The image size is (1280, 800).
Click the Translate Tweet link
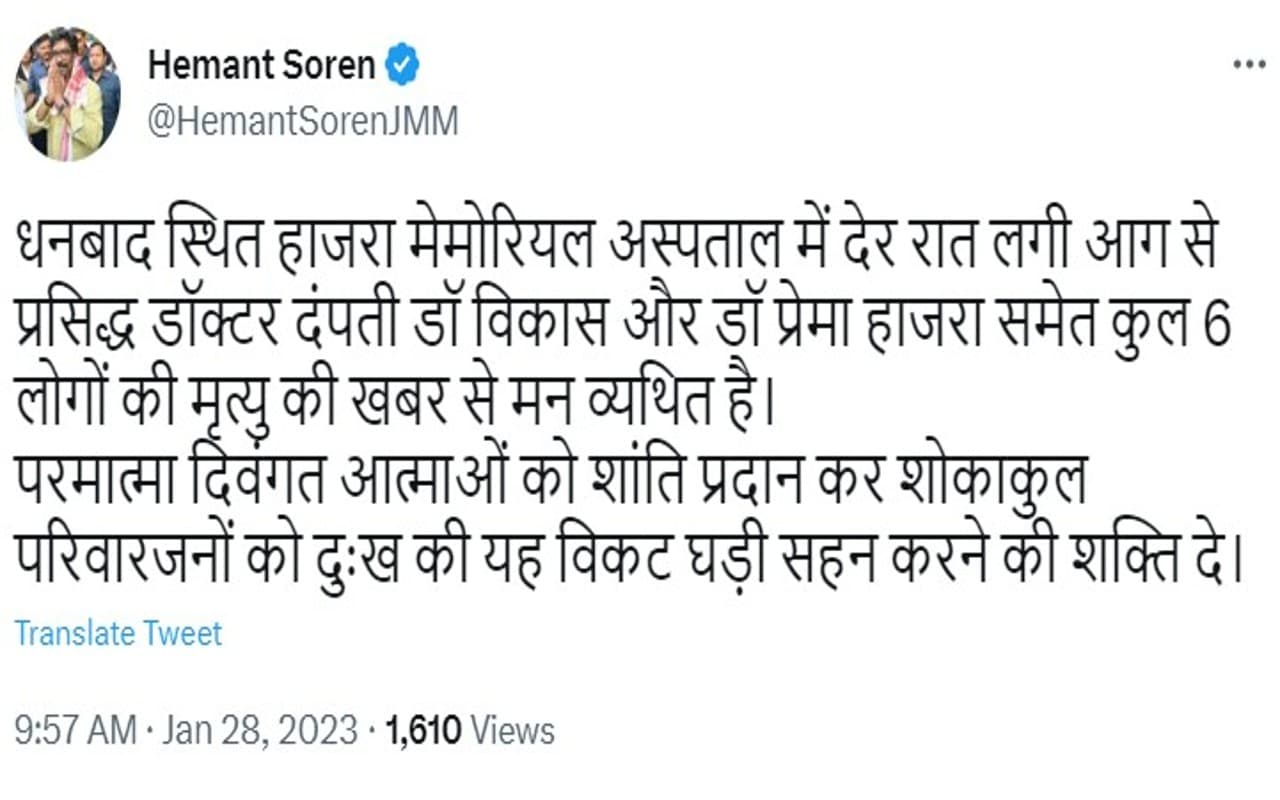pos(119,633)
